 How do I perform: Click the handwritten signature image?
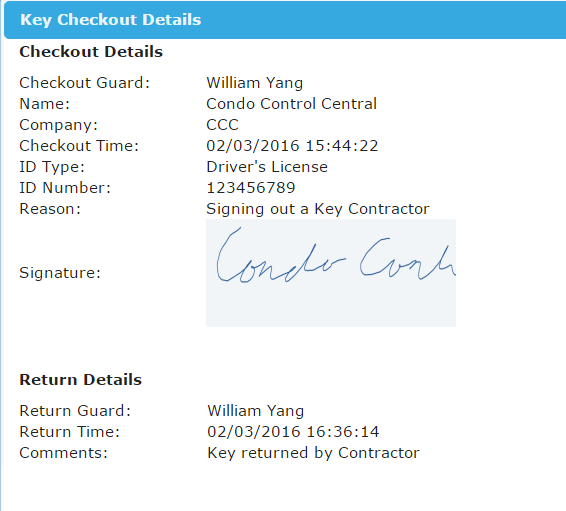331,273
